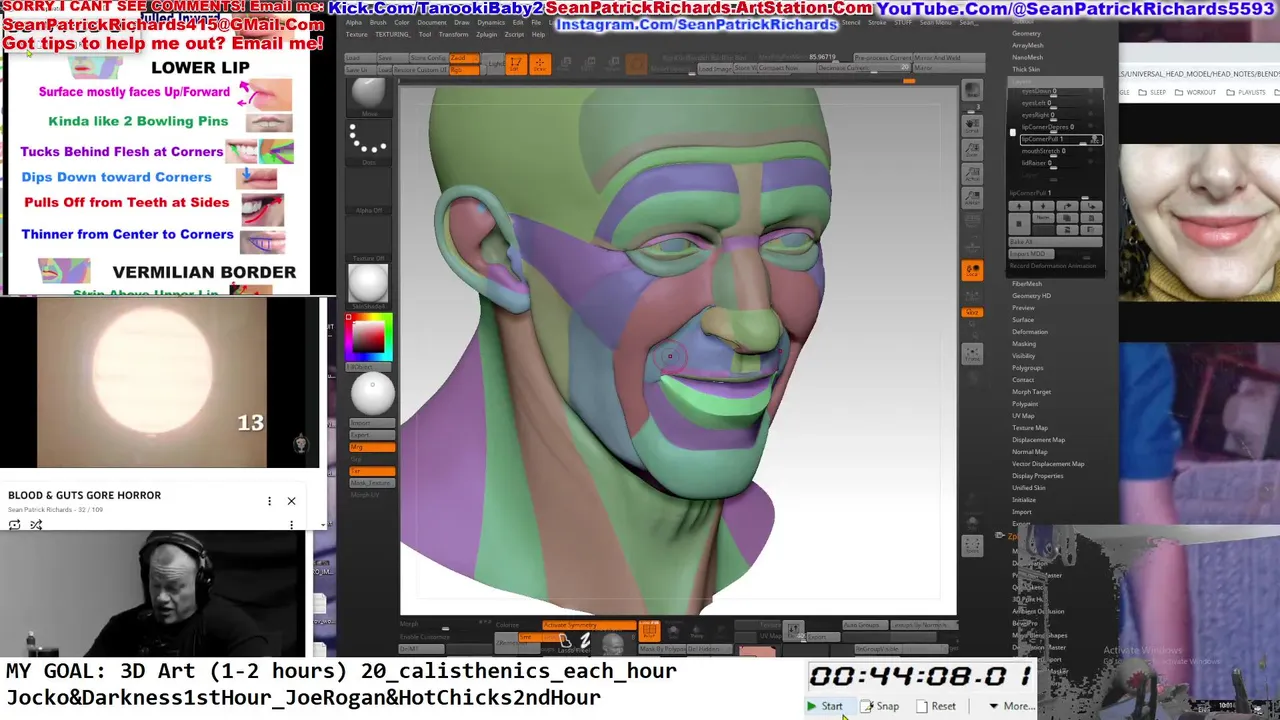Viewport: 1280px width, 720px height.
Task: Click the first layer arrow icon below lipCornerPull slider
Action: pos(1019,206)
